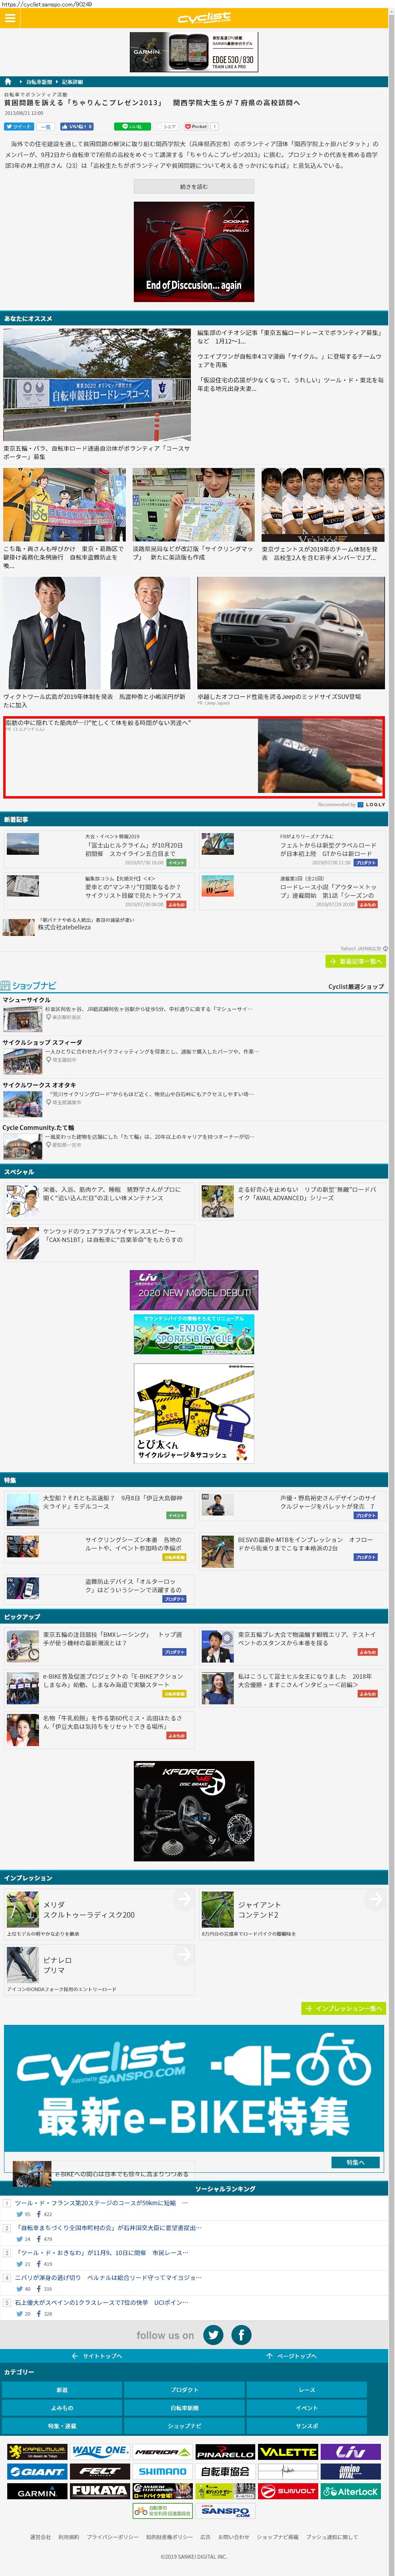Go to home via breadcrumb house icon
This screenshot has height=2576, width=395.
click(x=8, y=82)
